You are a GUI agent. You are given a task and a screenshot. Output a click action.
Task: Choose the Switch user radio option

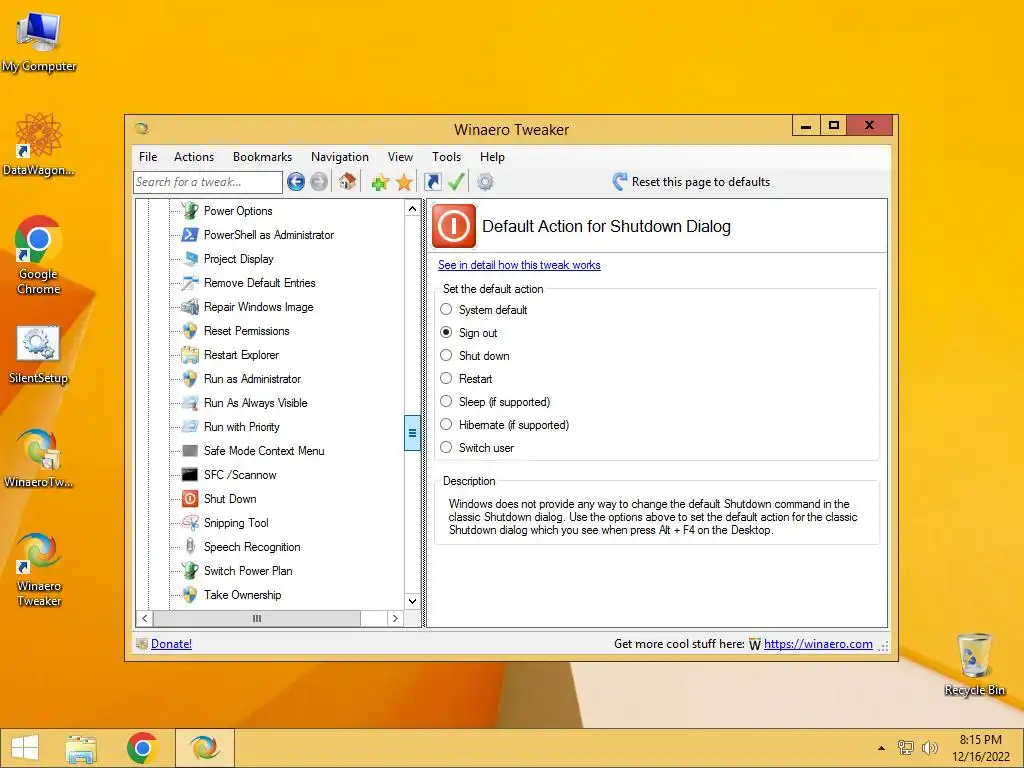point(446,447)
